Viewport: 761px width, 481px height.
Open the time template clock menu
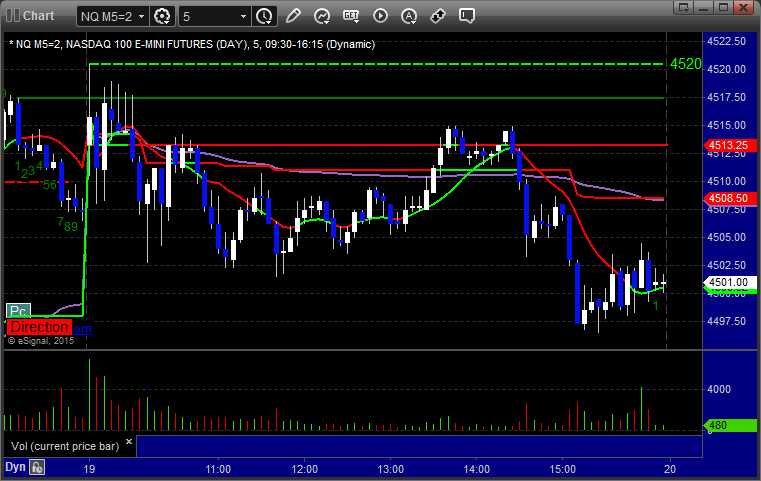(265, 17)
